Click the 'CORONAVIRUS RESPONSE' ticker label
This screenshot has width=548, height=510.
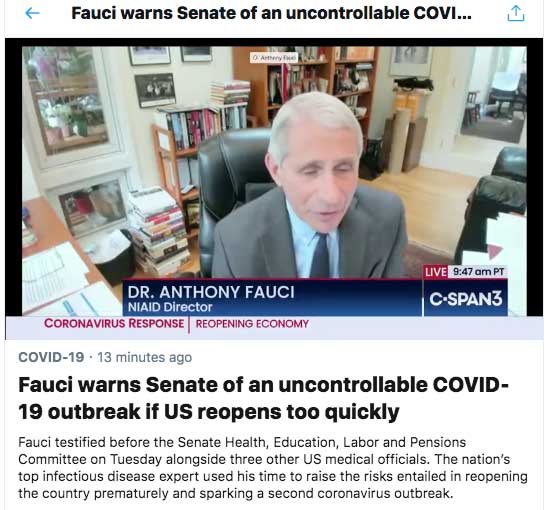pos(114,323)
